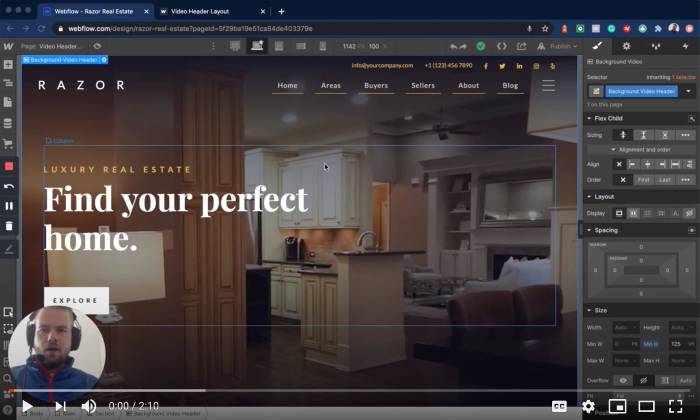The image size is (700, 420).
Task: Click Buyers in the site navigation
Action: (x=376, y=85)
